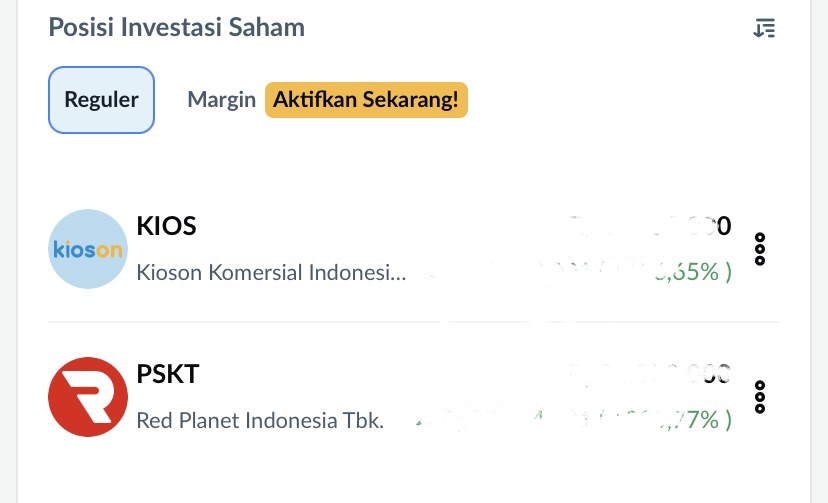
Task: Click the Red Planet Indonesia Tbk. name
Action: (260, 420)
